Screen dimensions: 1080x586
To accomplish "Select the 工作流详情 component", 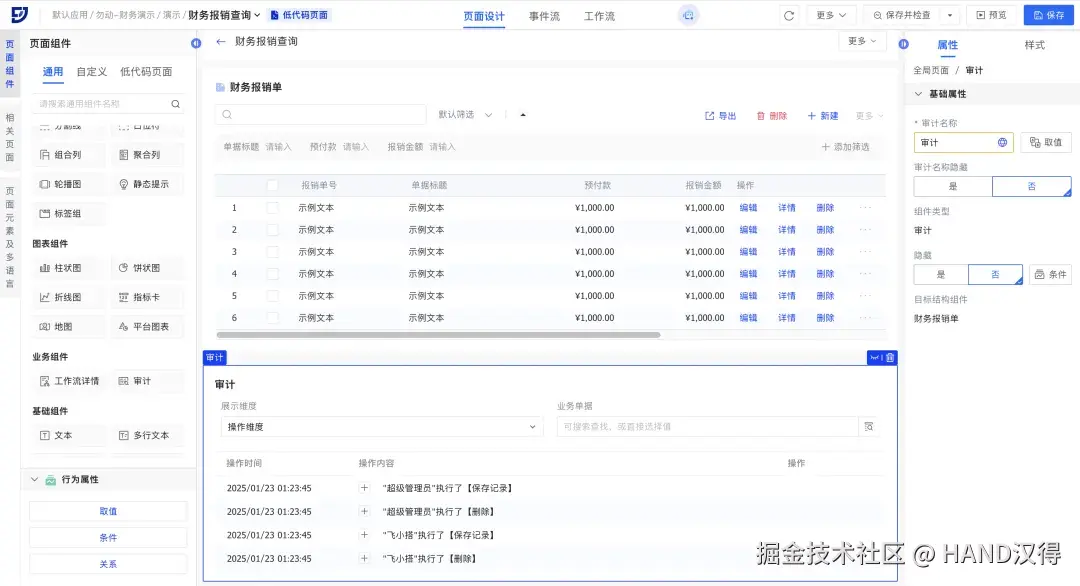I will click(68, 381).
